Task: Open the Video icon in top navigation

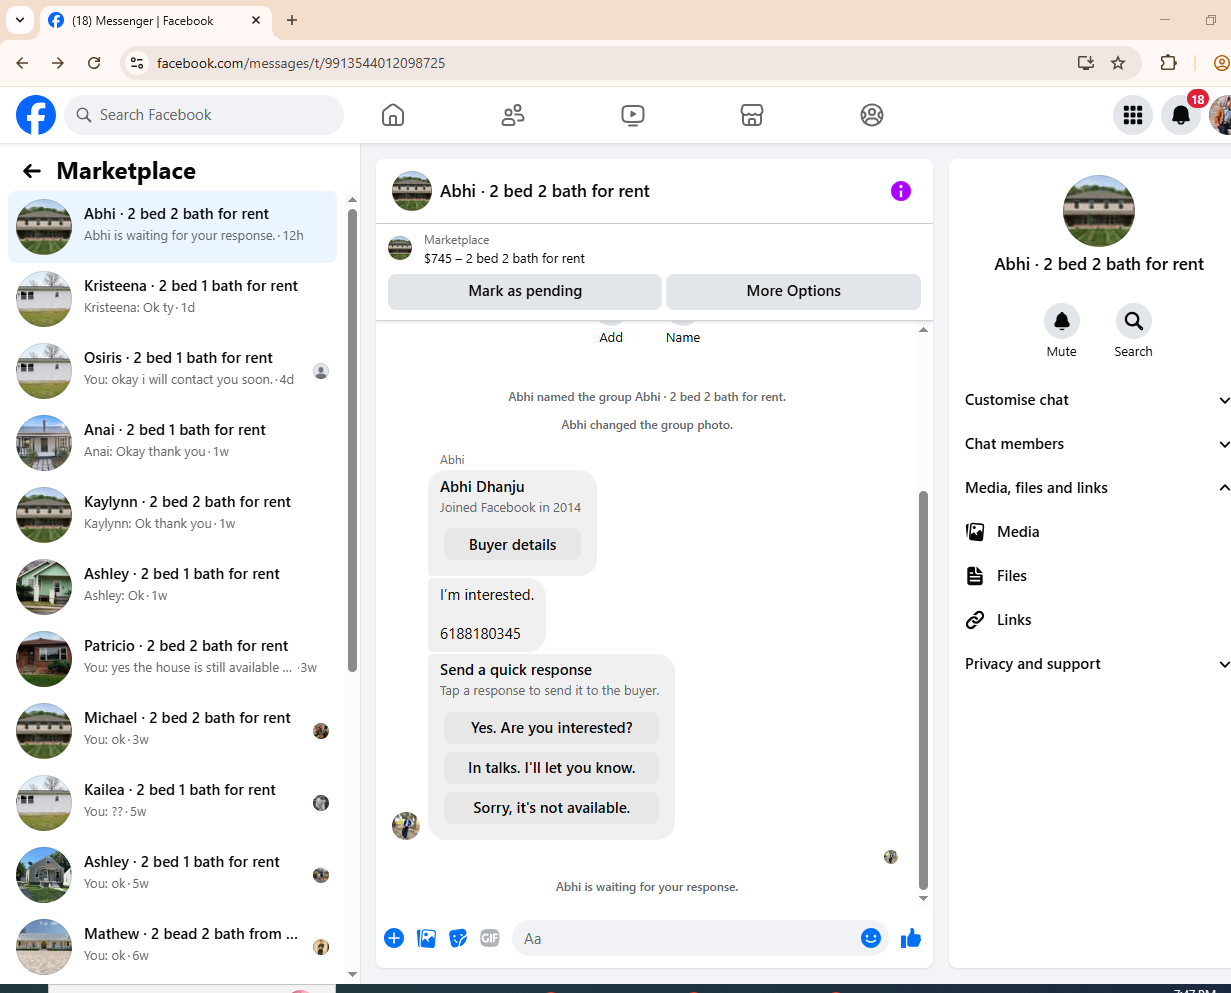Action: pyautogui.click(x=632, y=115)
